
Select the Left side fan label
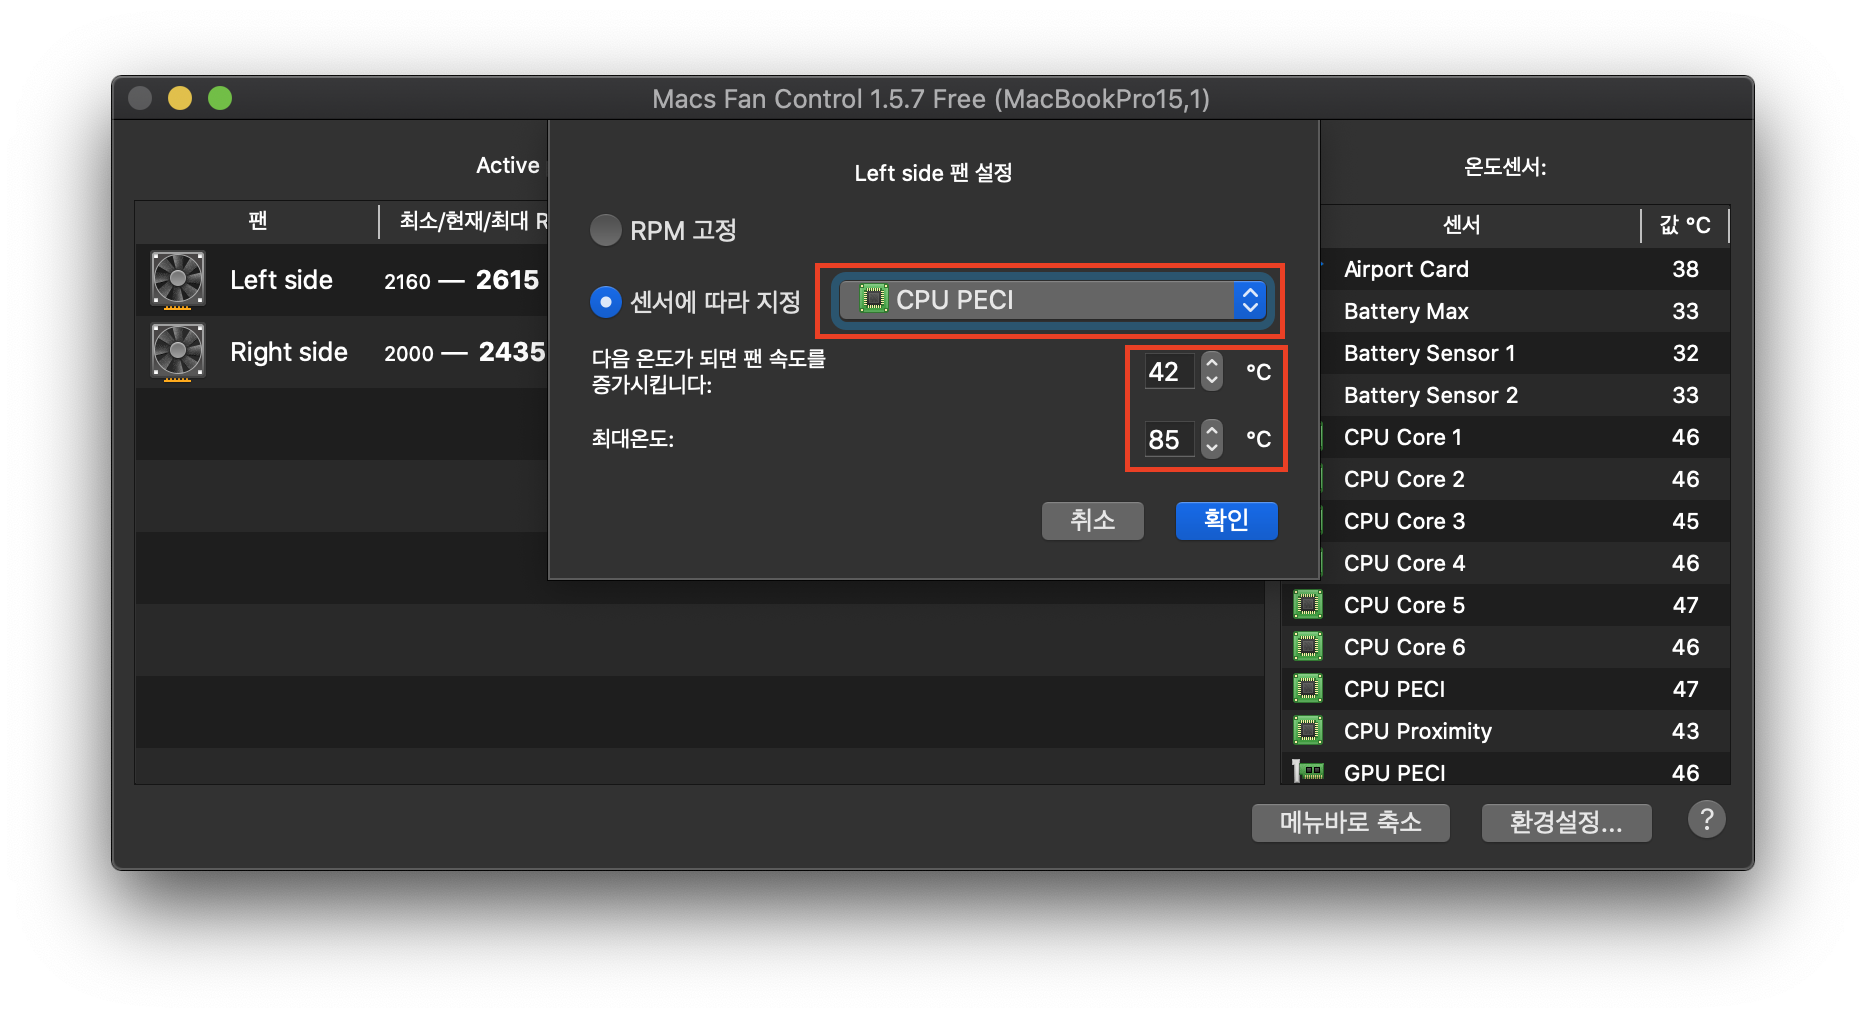pos(281,280)
